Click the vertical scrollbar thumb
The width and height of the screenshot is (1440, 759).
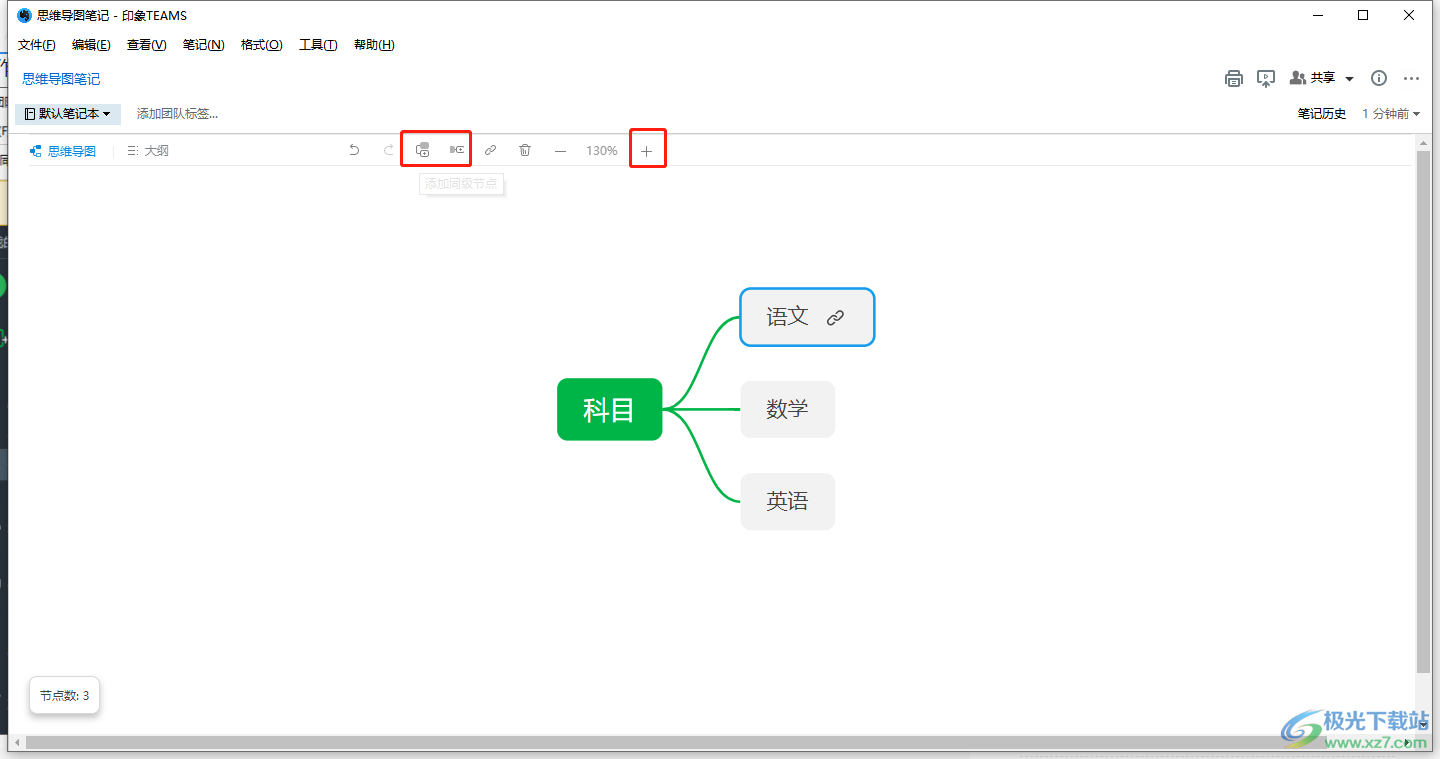point(1424,412)
